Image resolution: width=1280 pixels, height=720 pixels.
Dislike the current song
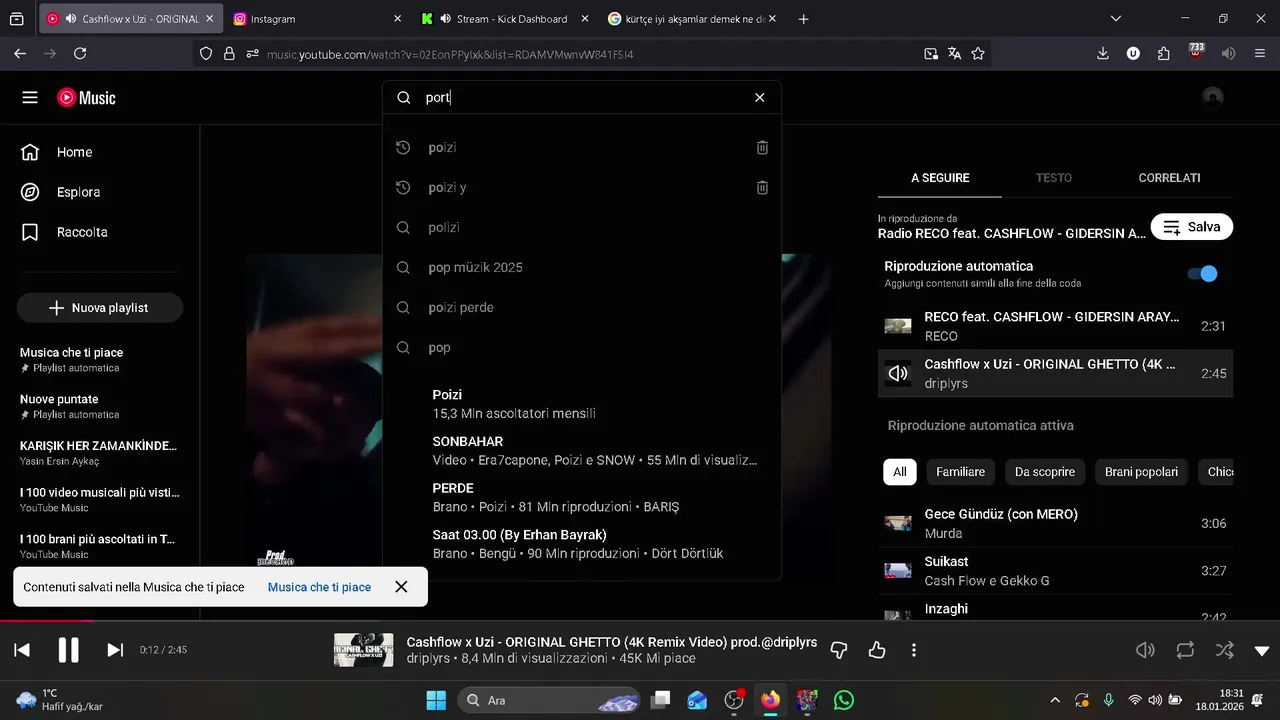[x=839, y=650]
